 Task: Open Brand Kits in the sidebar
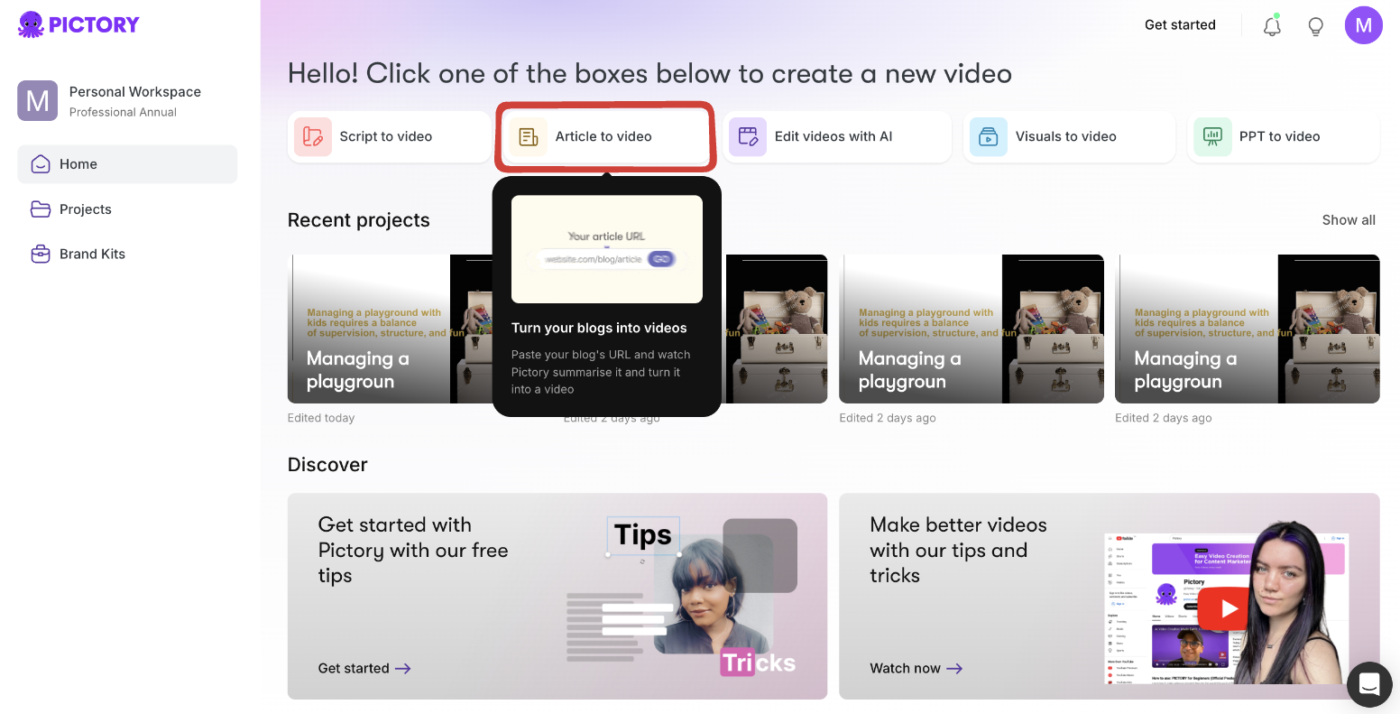127,254
